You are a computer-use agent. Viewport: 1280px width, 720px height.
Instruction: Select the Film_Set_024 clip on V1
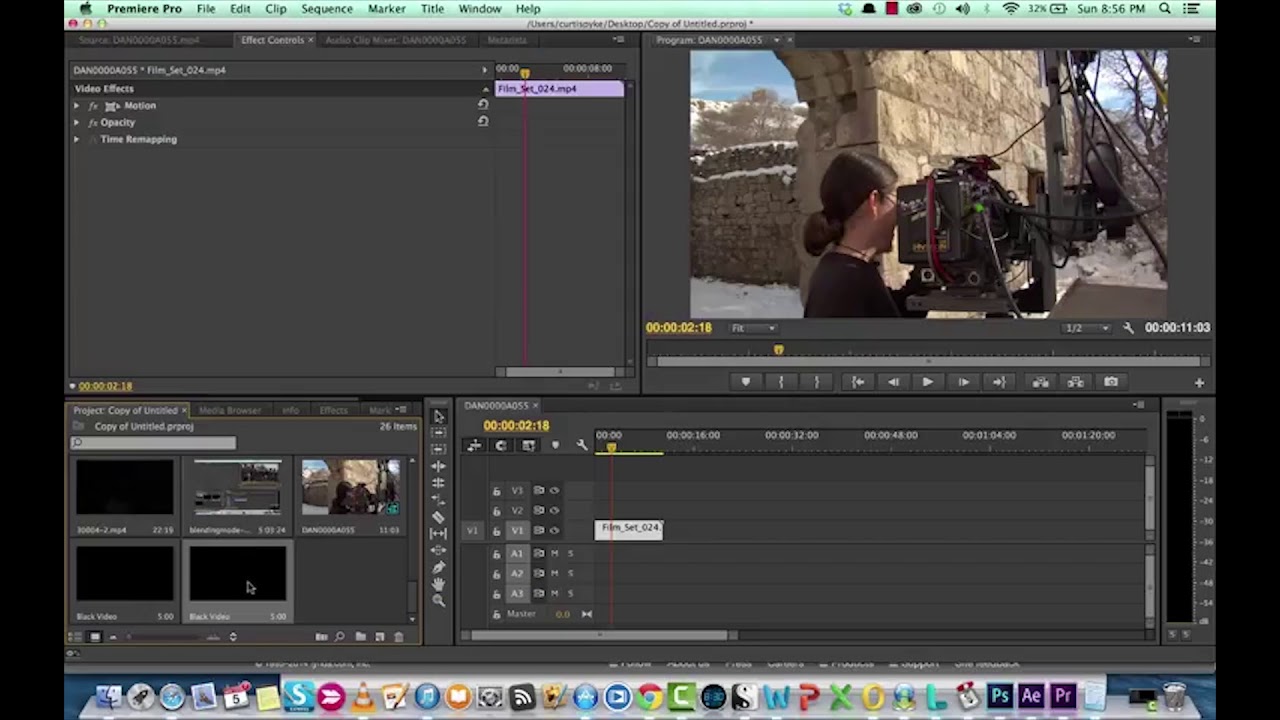pos(629,529)
